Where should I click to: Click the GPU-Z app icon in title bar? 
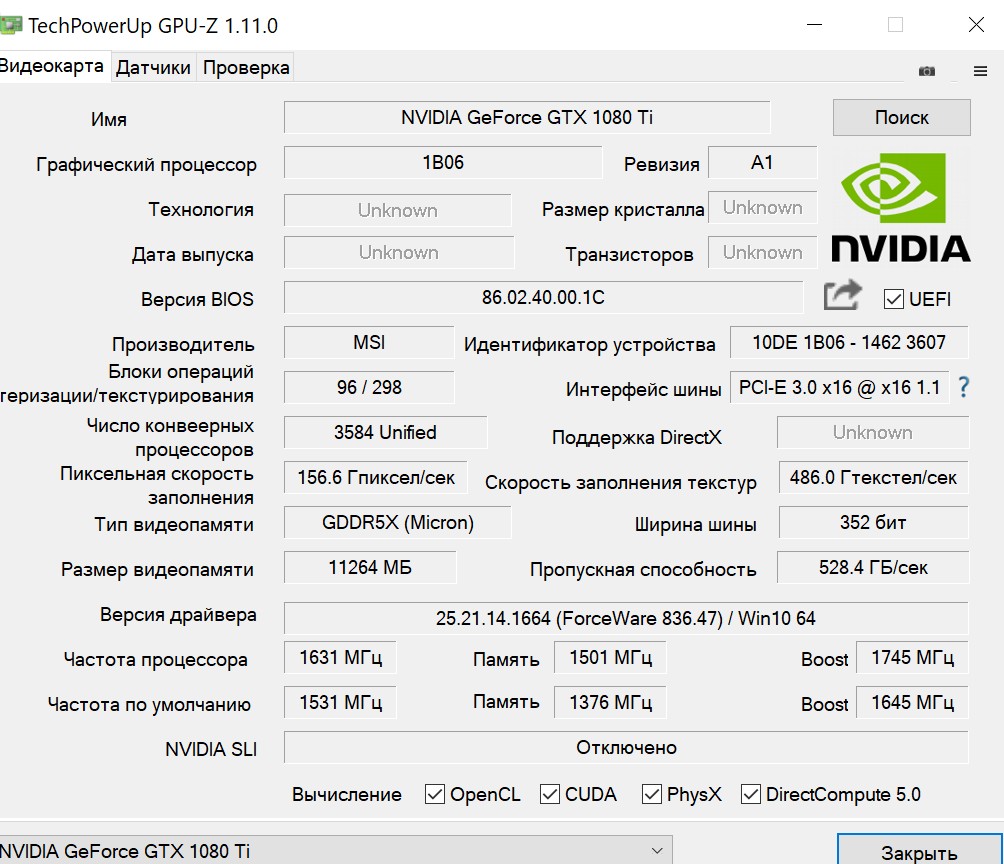12,25
